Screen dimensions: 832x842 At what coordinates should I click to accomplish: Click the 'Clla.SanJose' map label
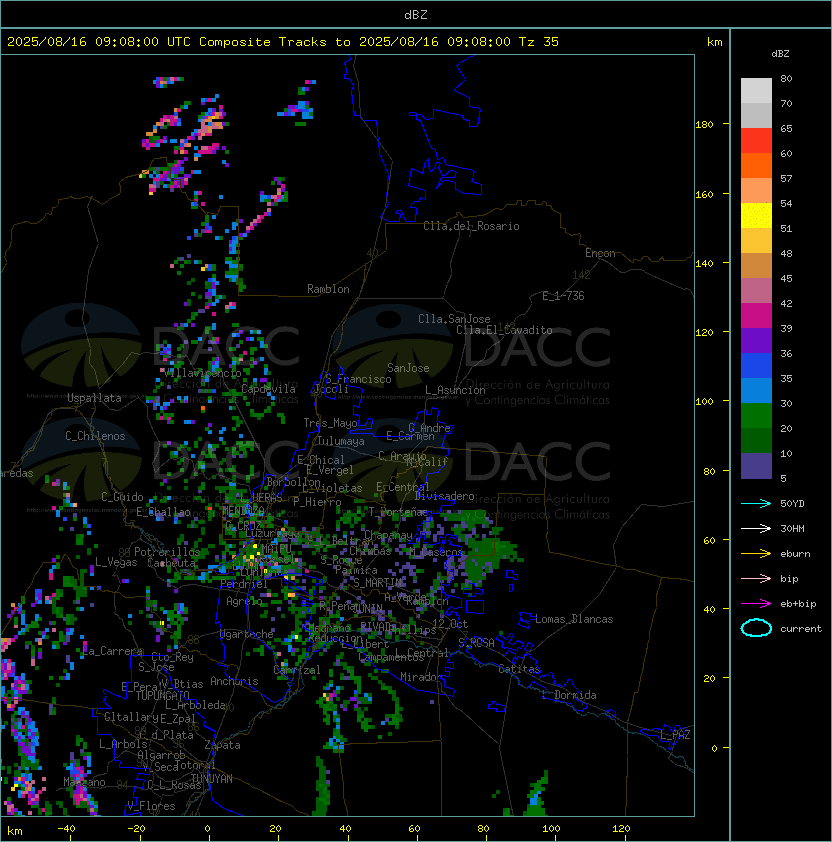point(454,319)
